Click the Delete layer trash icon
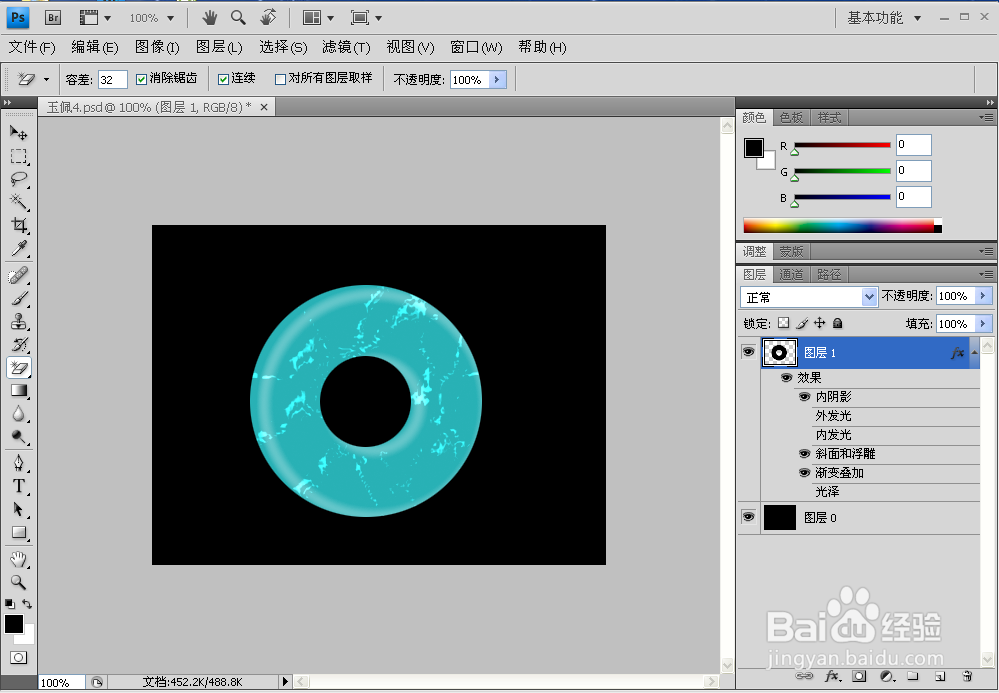The image size is (999, 693). click(x=967, y=677)
